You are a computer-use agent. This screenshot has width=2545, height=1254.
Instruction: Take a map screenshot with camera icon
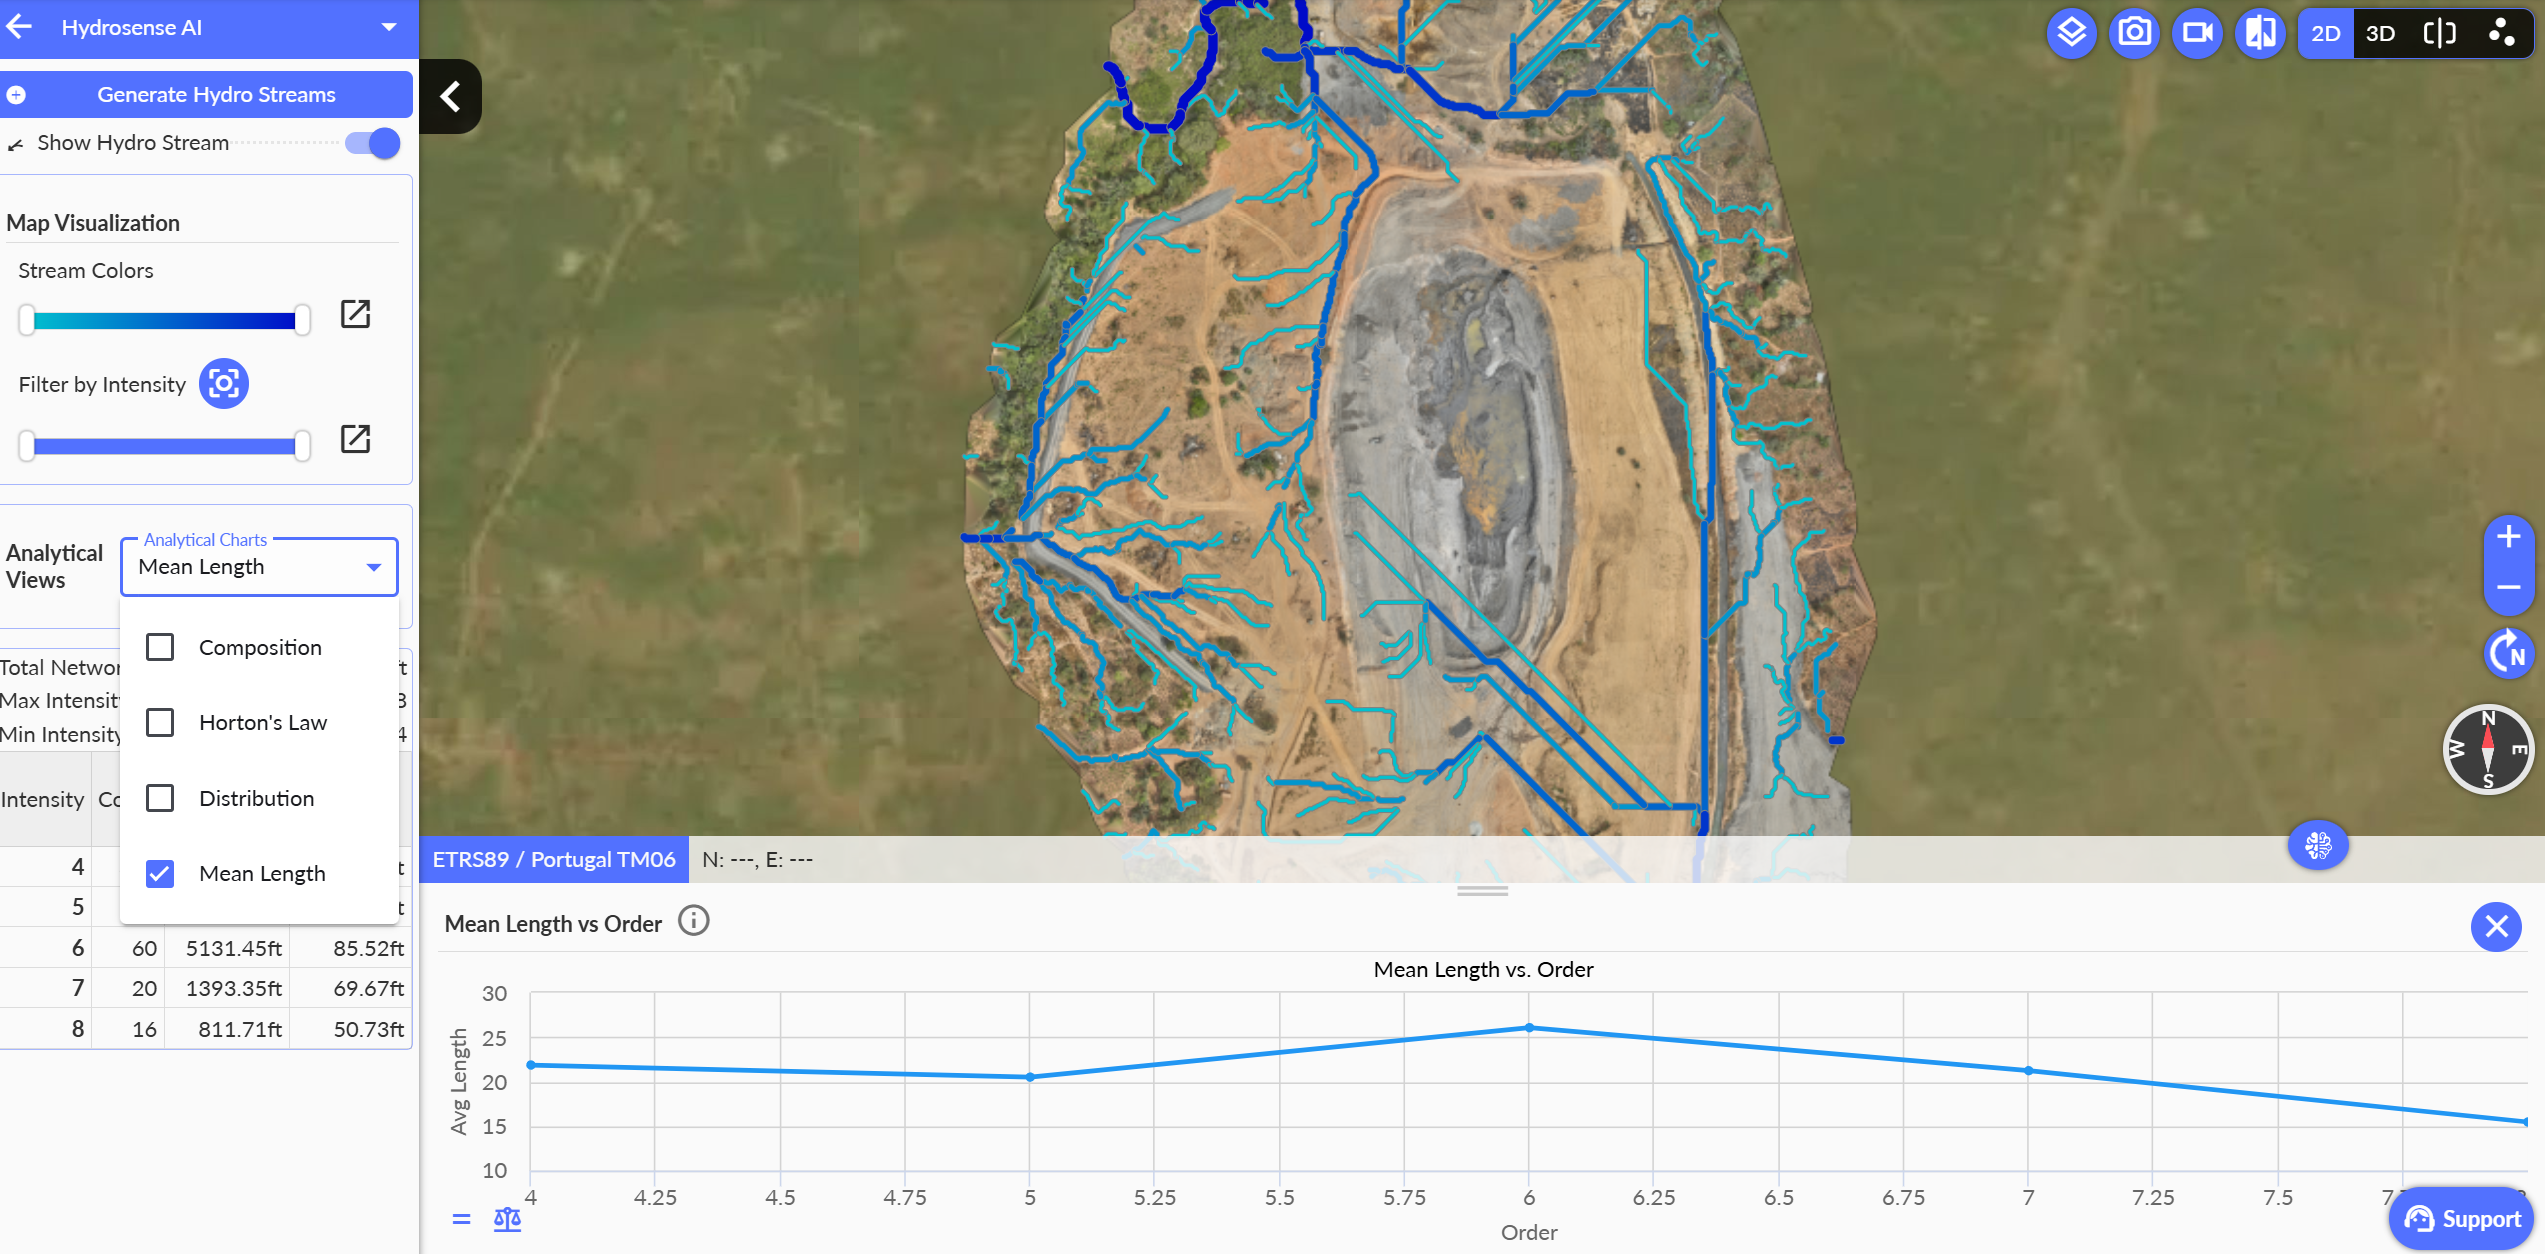tap(2134, 33)
